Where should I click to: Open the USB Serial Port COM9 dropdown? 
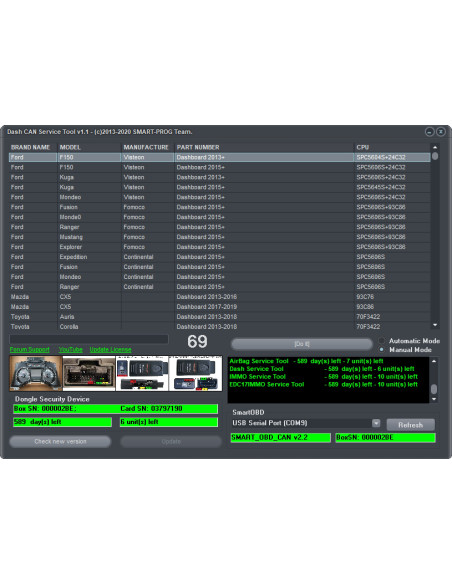pos(376,423)
